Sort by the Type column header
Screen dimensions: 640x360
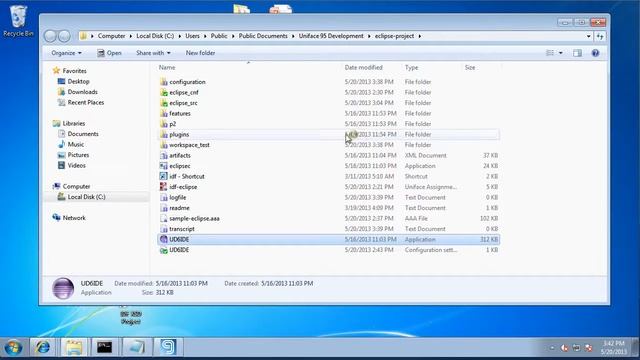tap(411, 67)
